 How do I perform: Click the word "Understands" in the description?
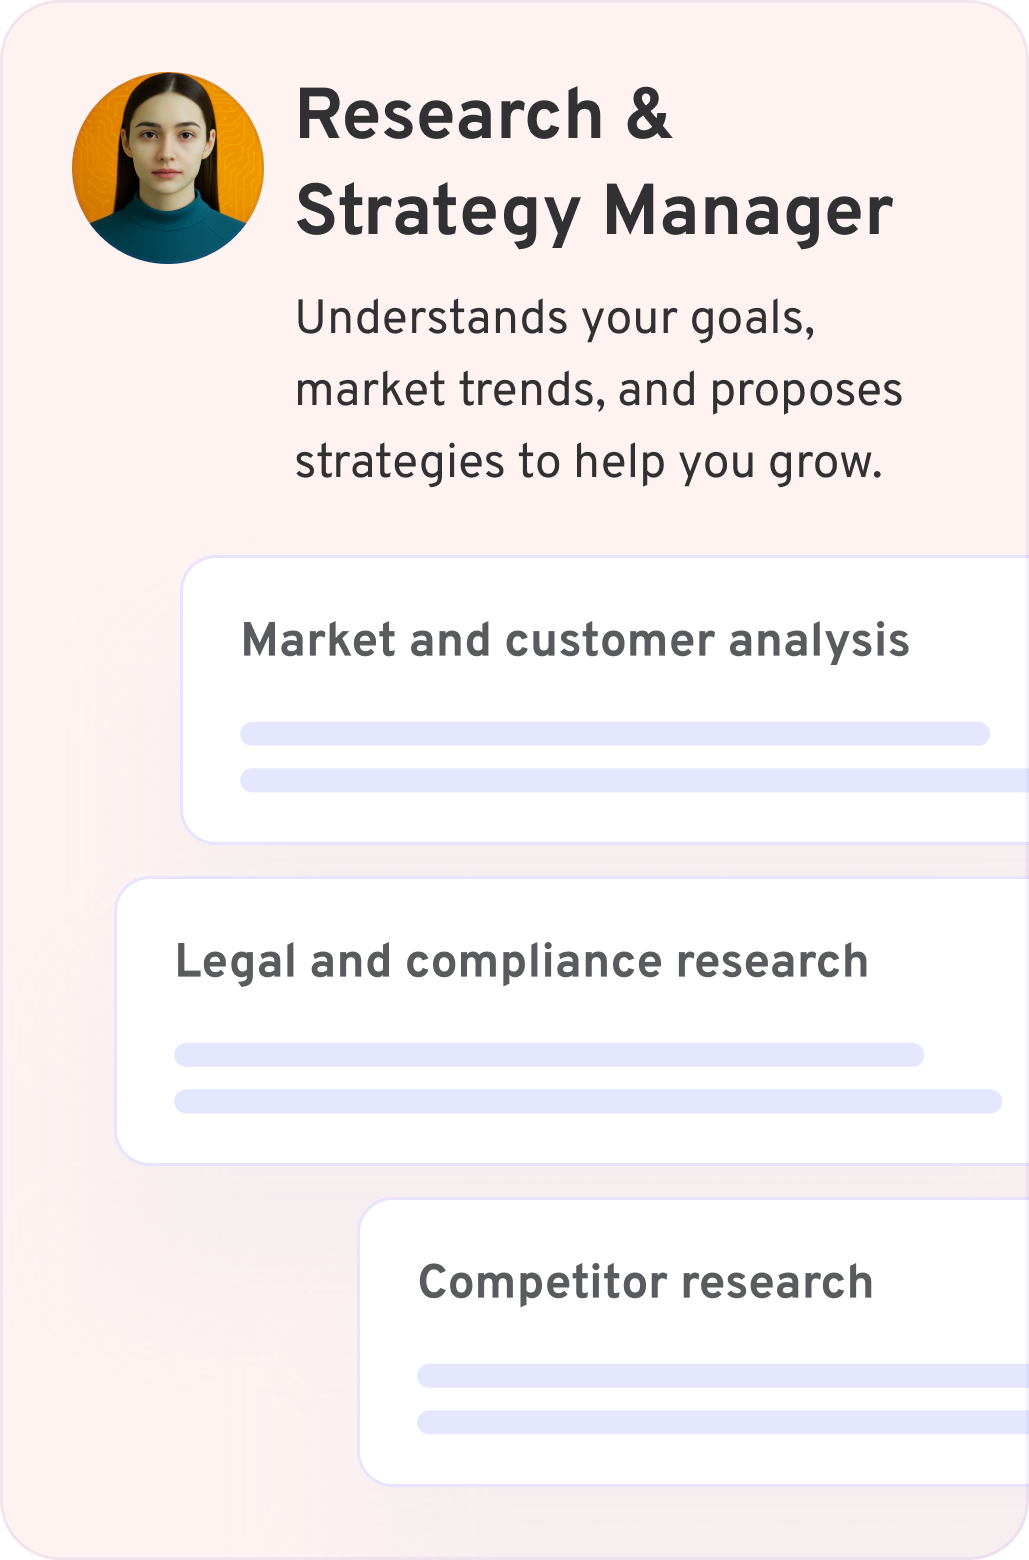tap(432, 318)
